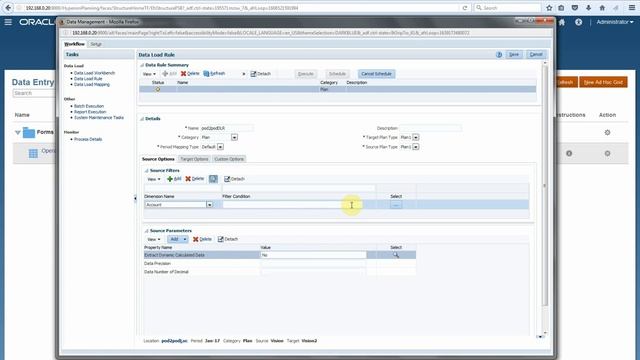The image size is (640, 360).
Task: Collapse the Details section
Action: (x=142, y=119)
